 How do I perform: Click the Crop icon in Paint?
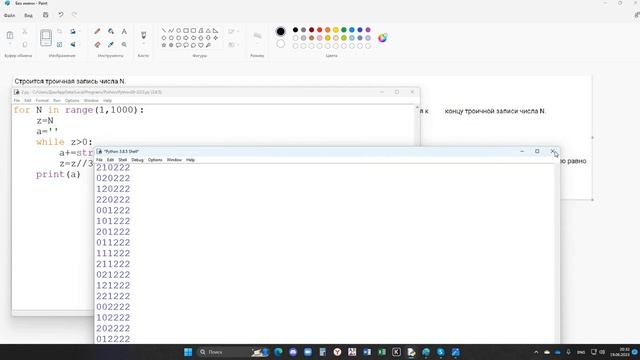tap(60, 31)
